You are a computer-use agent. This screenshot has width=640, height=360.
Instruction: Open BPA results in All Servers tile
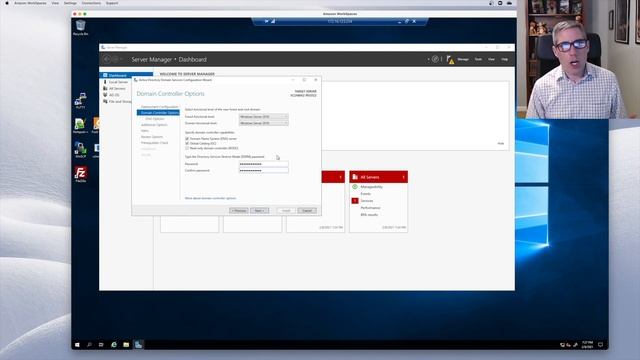coord(369,215)
